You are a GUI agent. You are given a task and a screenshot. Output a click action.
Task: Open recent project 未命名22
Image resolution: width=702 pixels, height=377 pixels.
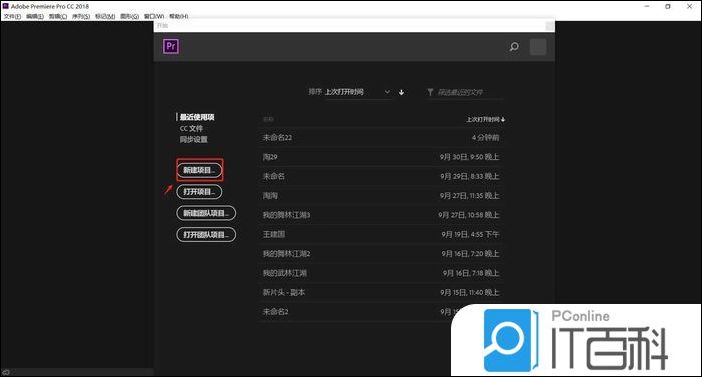pyautogui.click(x=381, y=137)
